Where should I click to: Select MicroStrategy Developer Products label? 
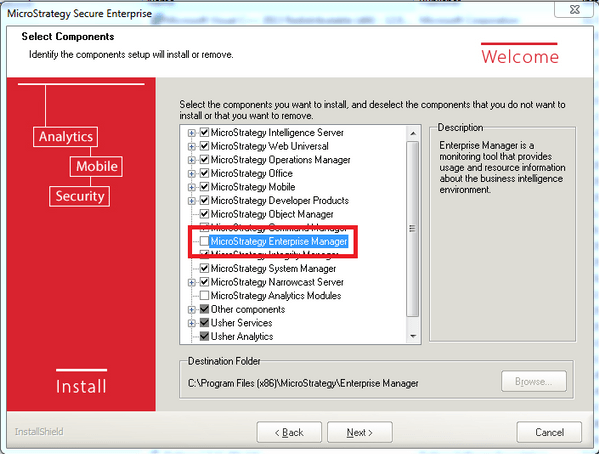click(280, 201)
